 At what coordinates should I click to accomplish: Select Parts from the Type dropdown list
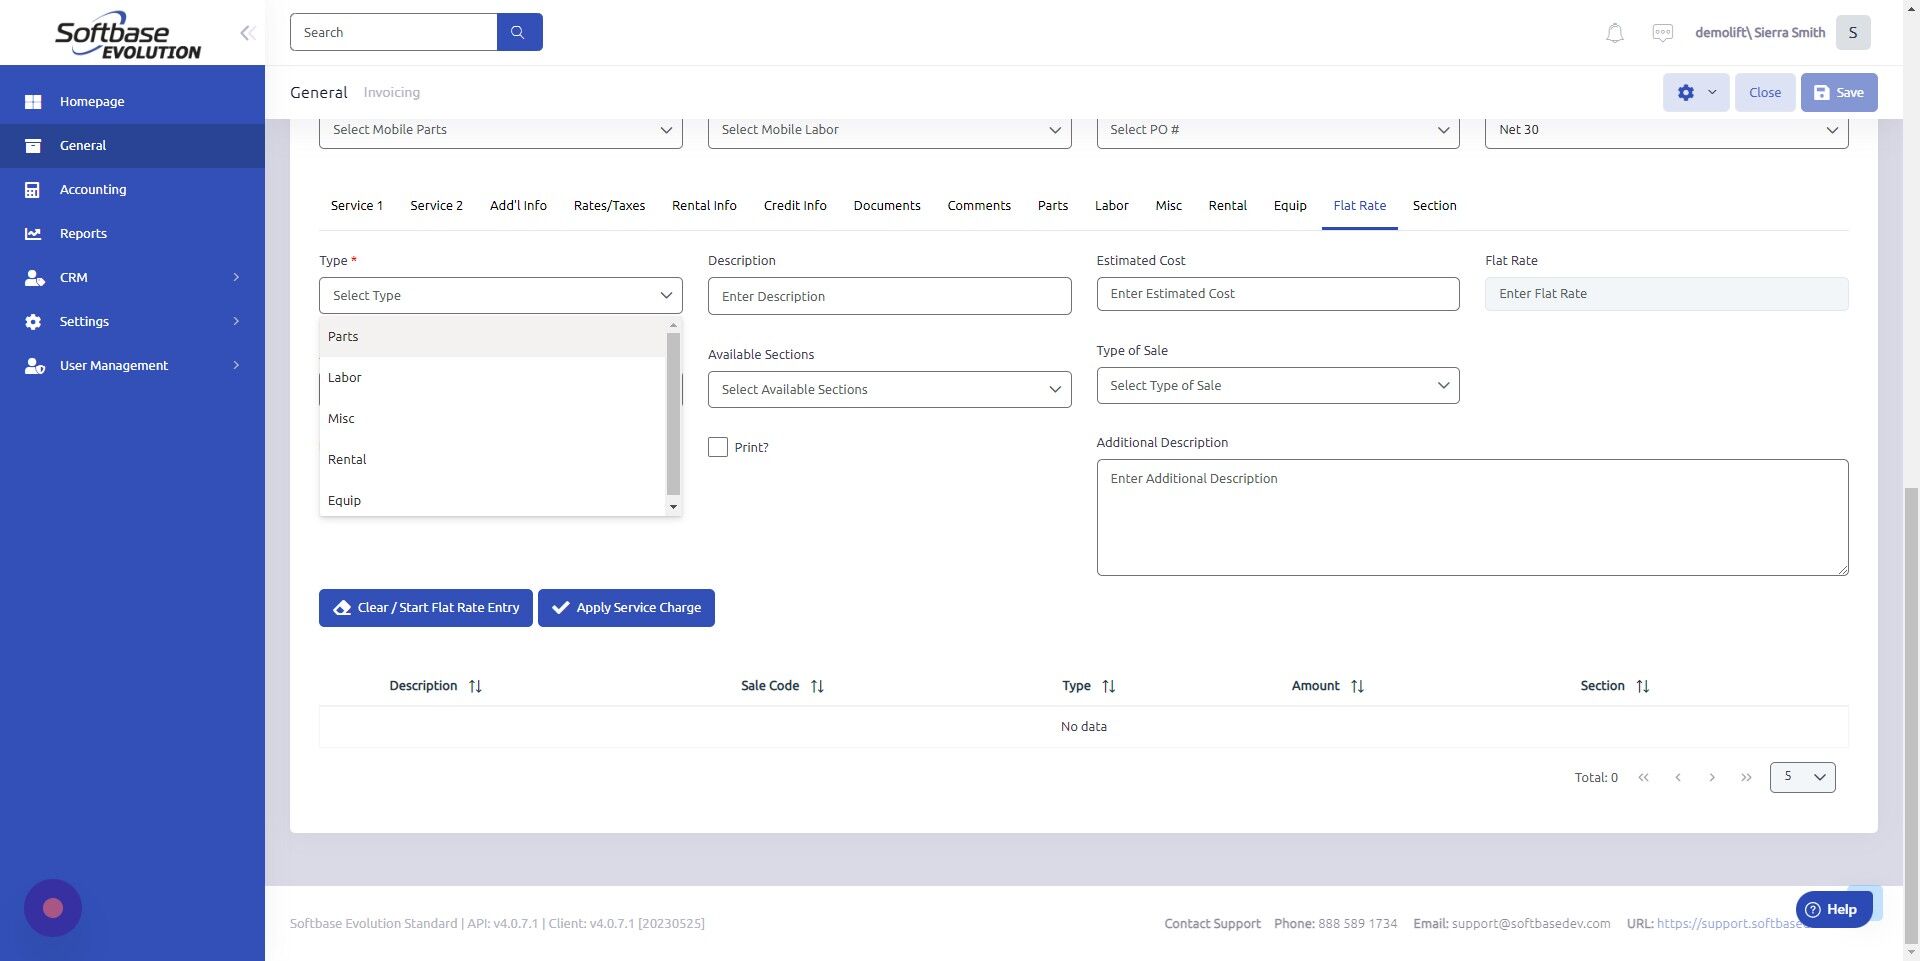click(x=343, y=336)
